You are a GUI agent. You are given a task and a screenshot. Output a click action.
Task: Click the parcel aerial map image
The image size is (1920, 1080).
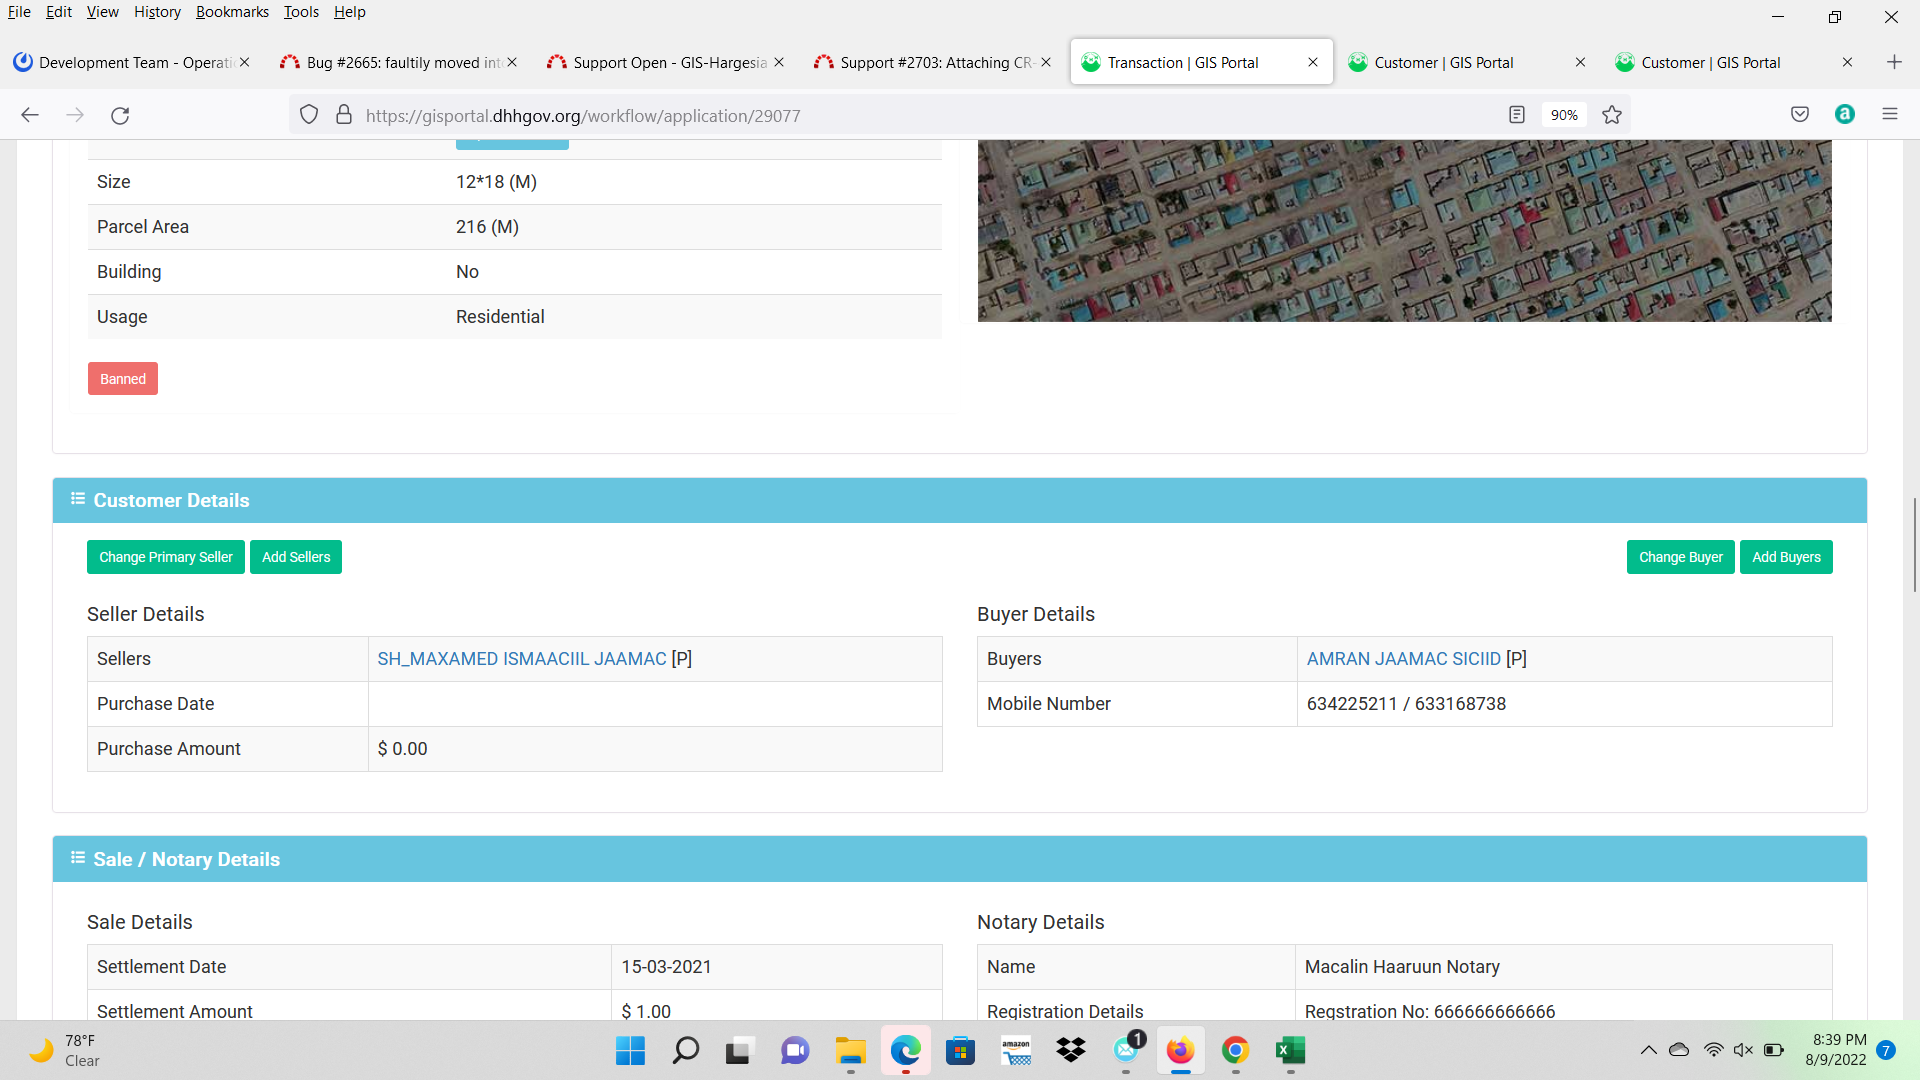pos(1404,231)
